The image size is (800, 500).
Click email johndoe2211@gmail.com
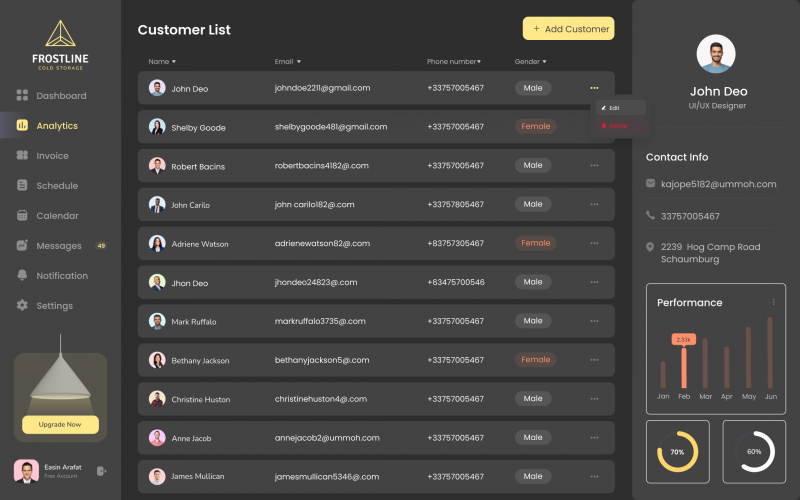pyautogui.click(x=322, y=88)
